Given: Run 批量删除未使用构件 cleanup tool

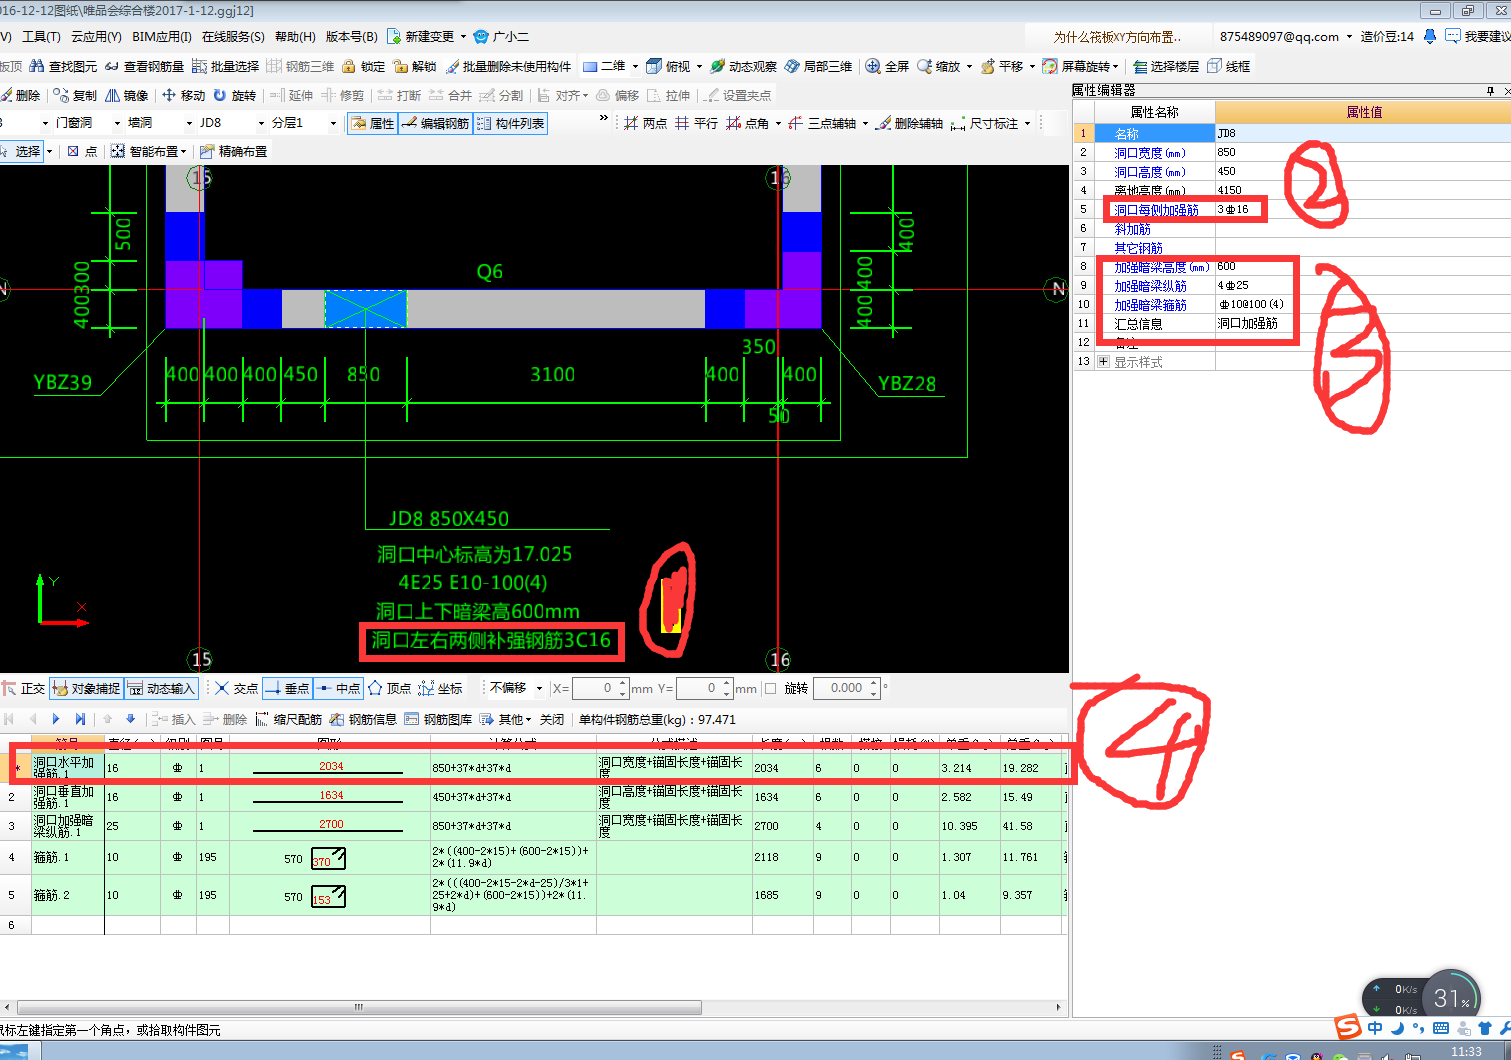Looking at the screenshot, I should pyautogui.click(x=508, y=66).
